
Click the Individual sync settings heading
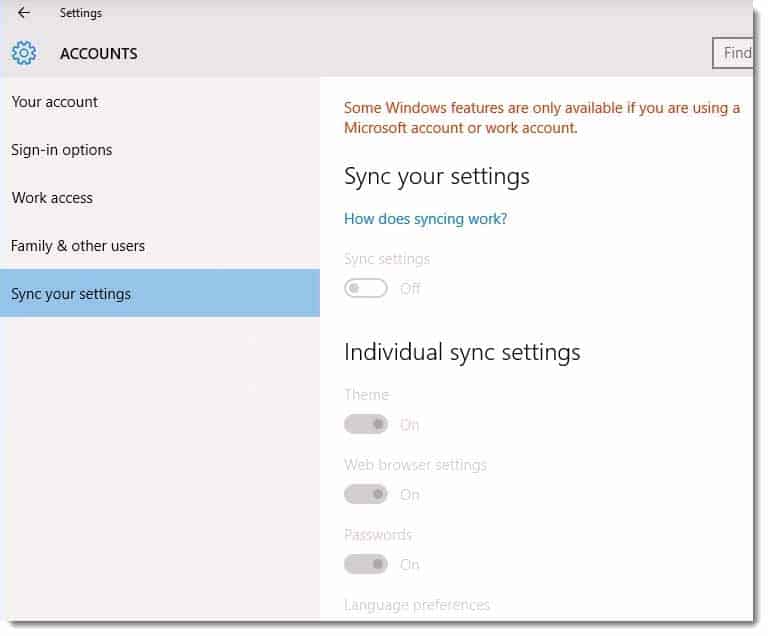[462, 352]
